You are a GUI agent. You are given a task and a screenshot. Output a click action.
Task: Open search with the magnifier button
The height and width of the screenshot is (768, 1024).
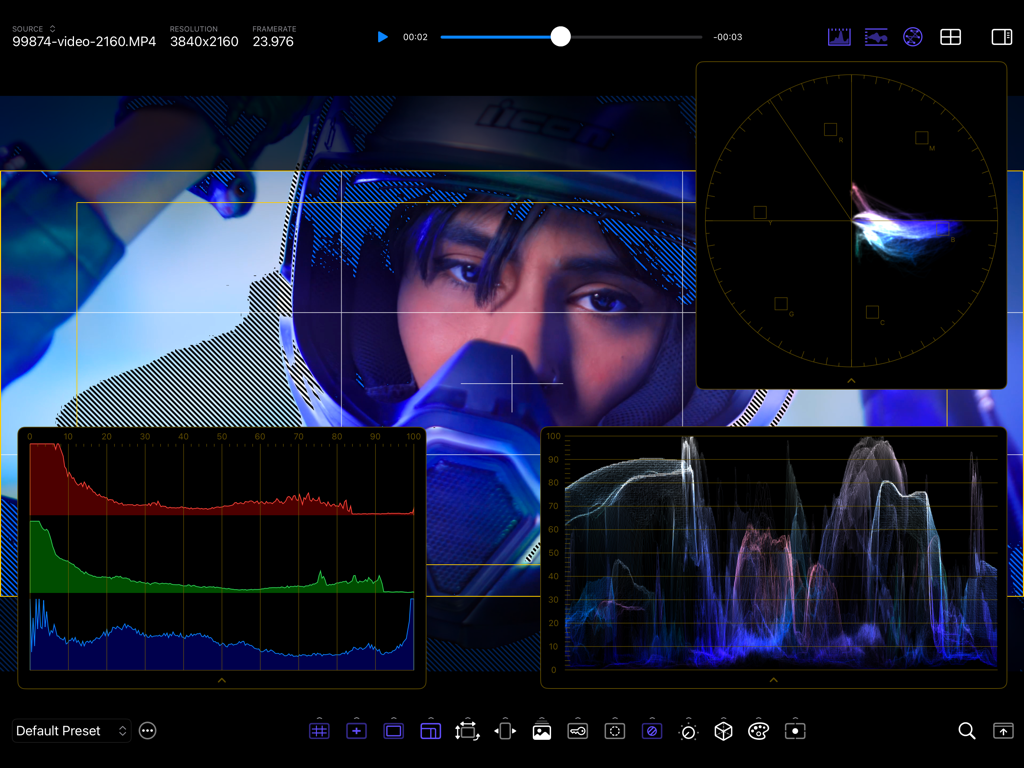(x=966, y=730)
